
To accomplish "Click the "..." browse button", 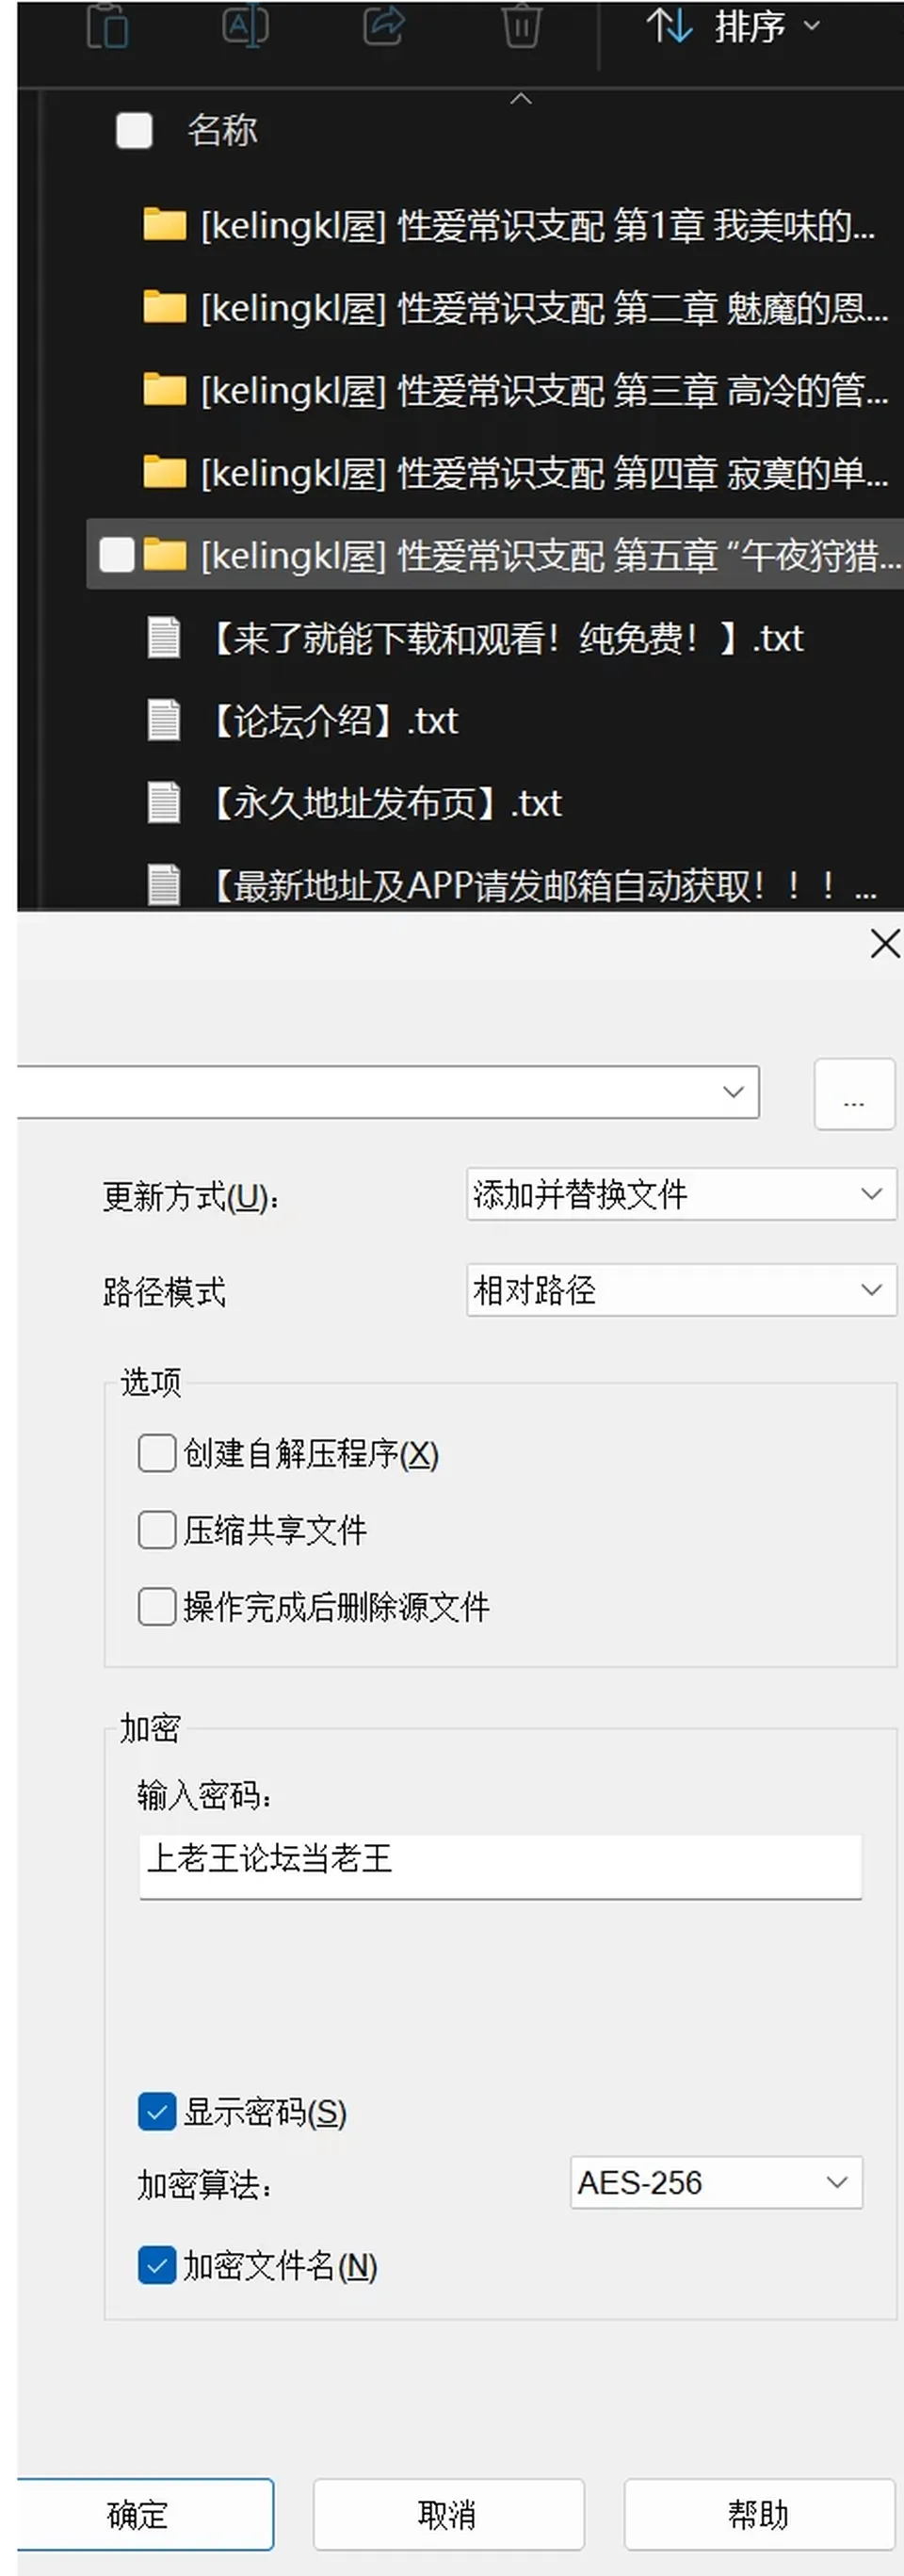I will coord(855,1094).
